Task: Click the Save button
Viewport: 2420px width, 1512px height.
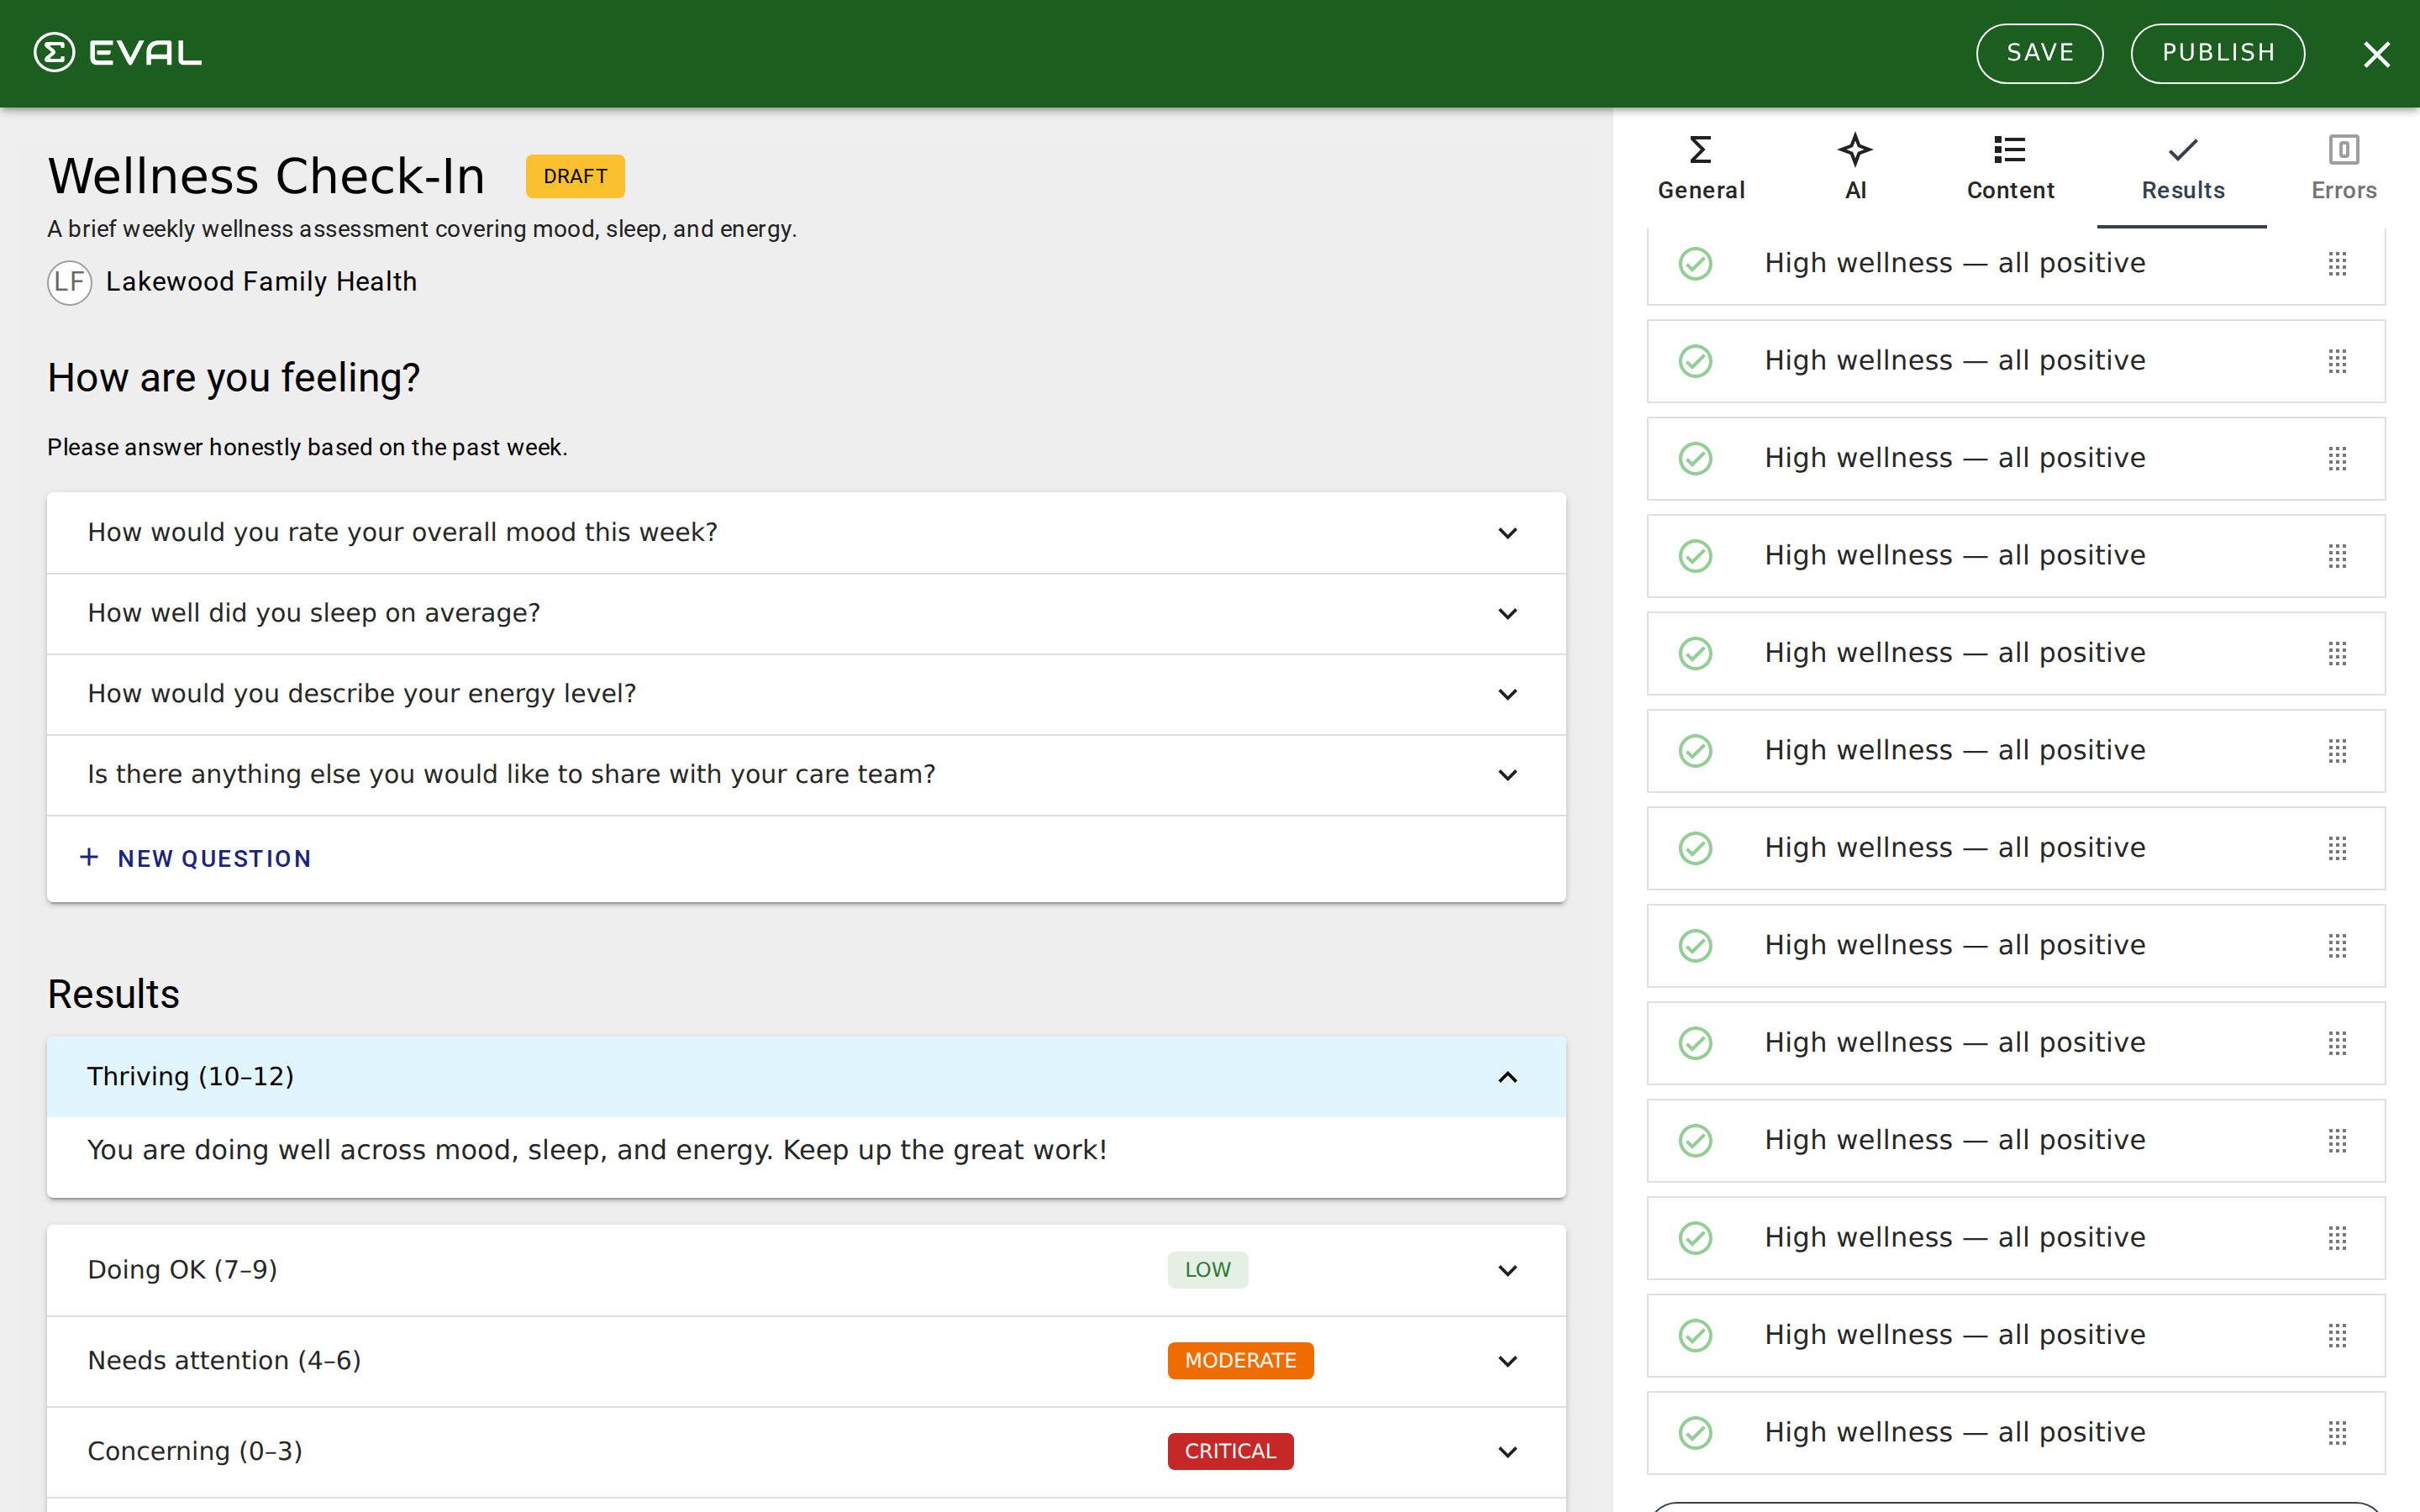Action: 2039,53
